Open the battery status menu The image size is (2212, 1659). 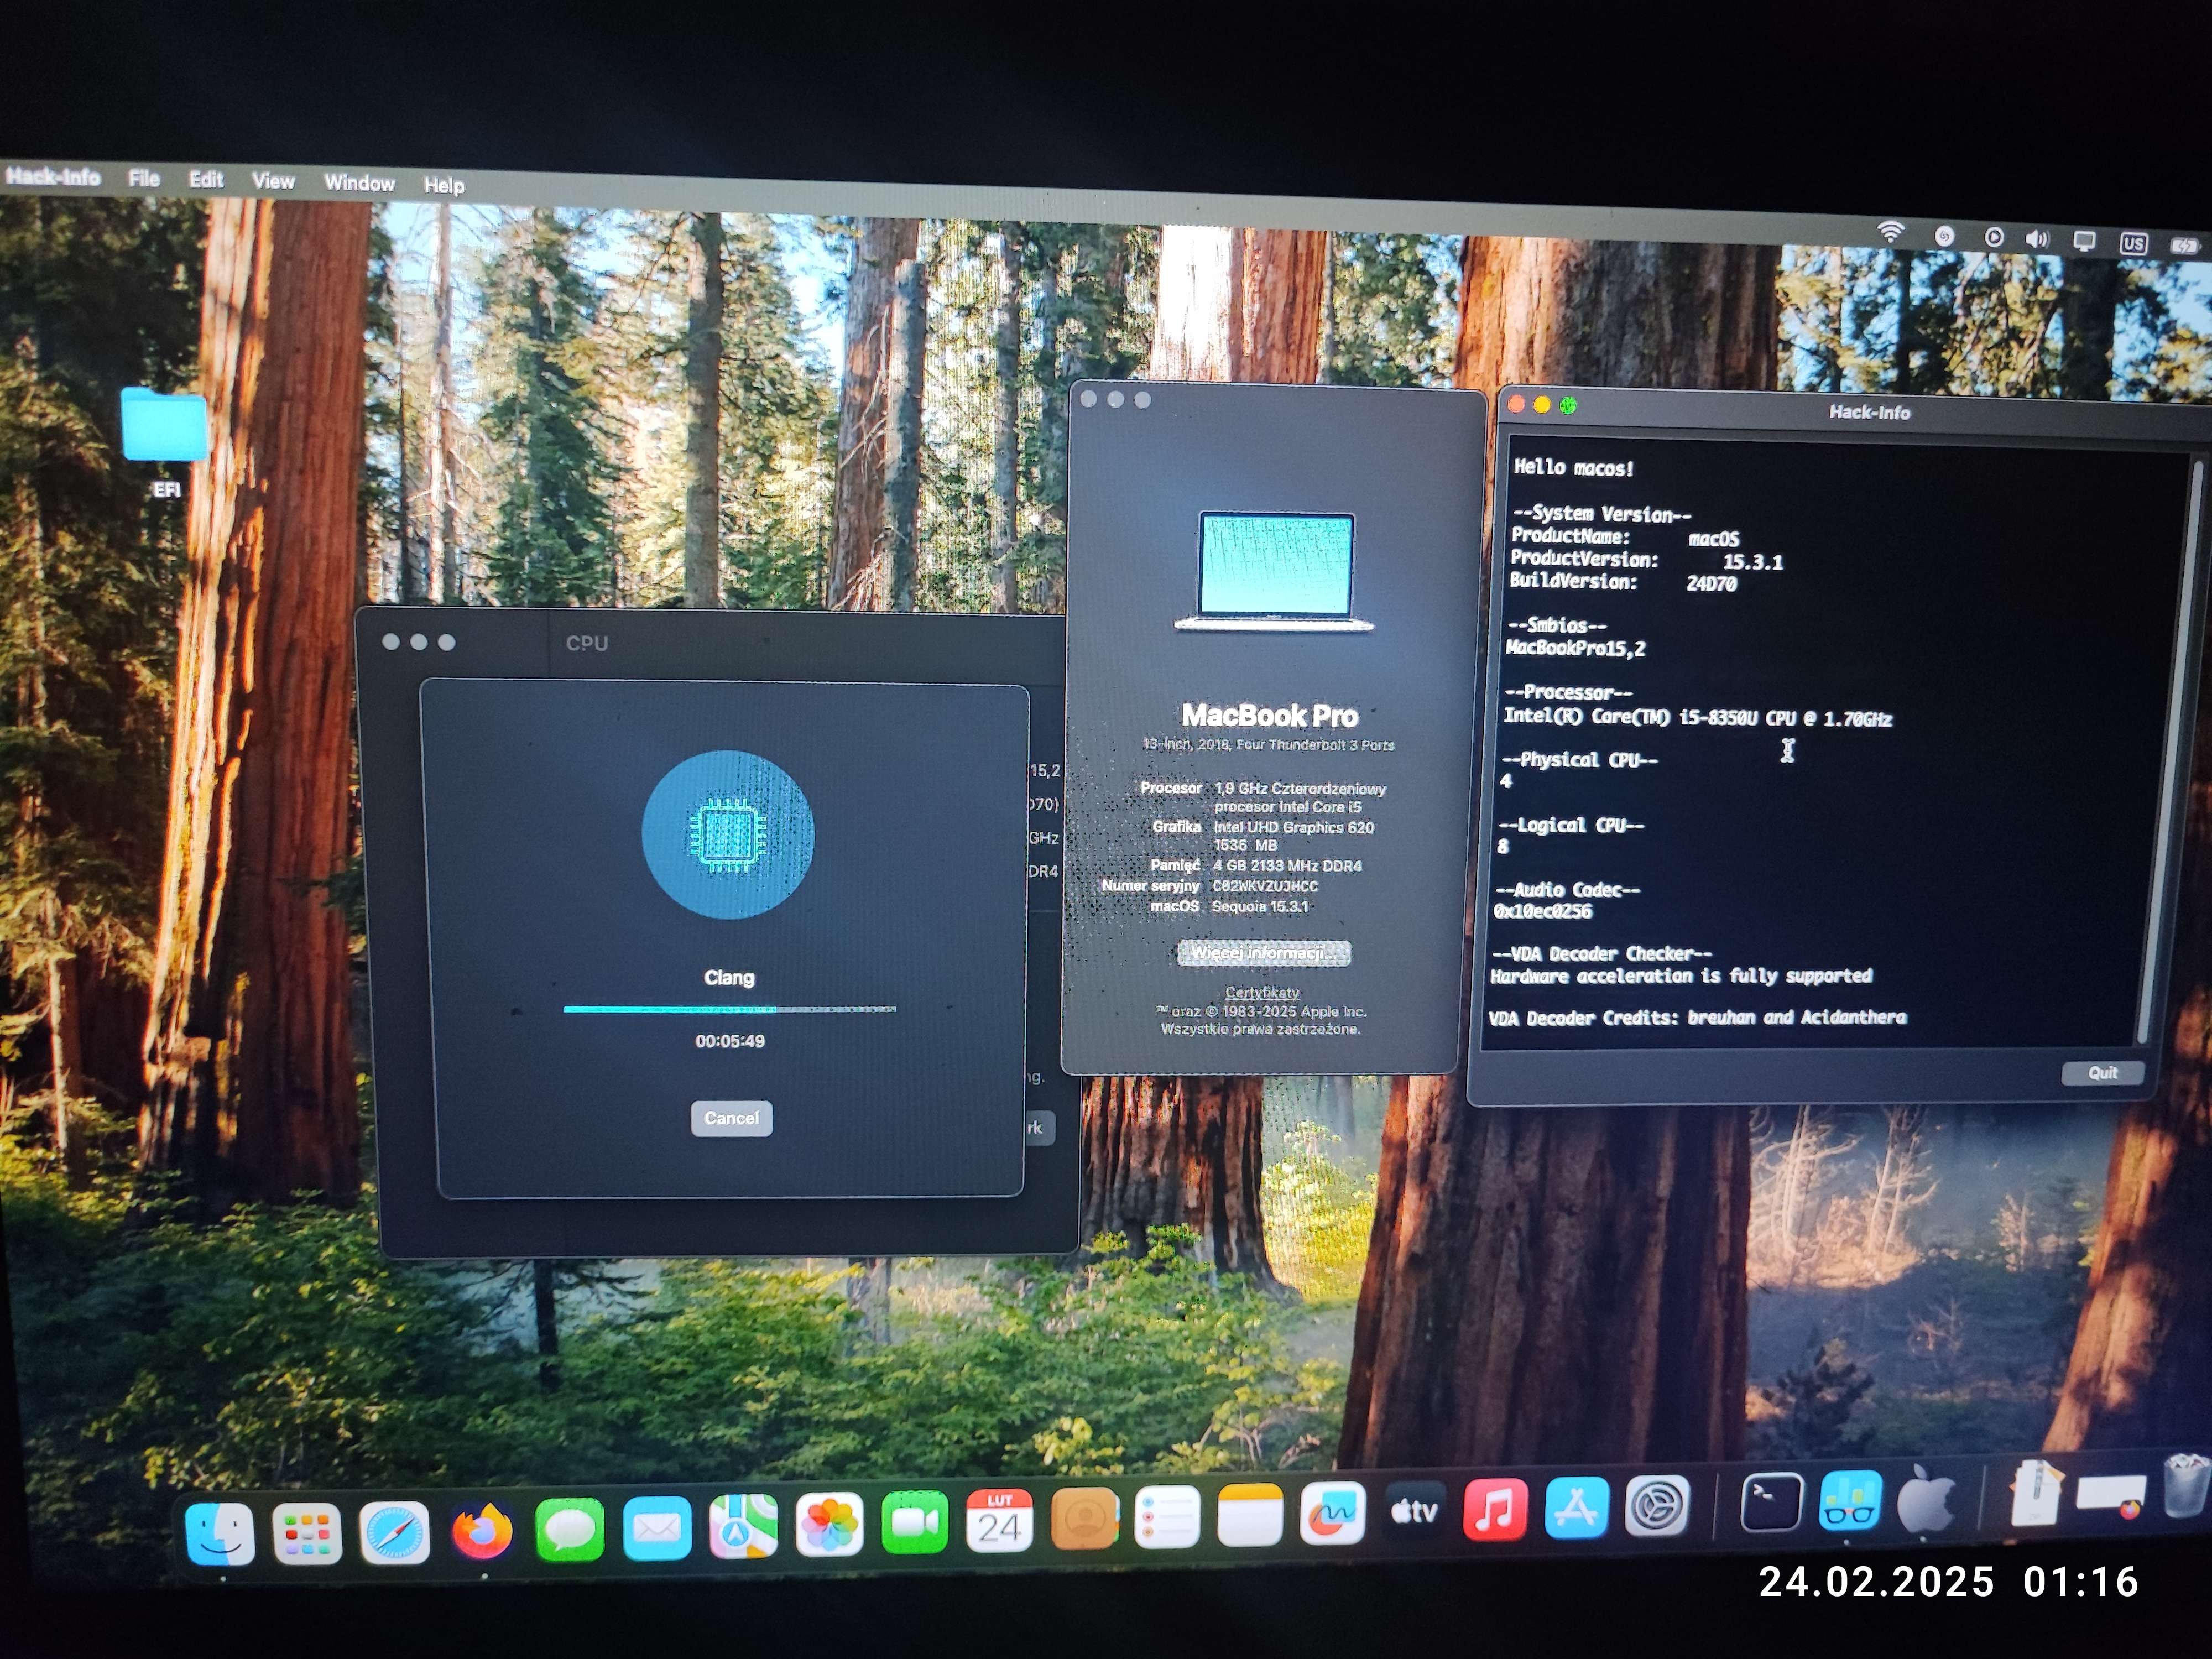point(2184,245)
